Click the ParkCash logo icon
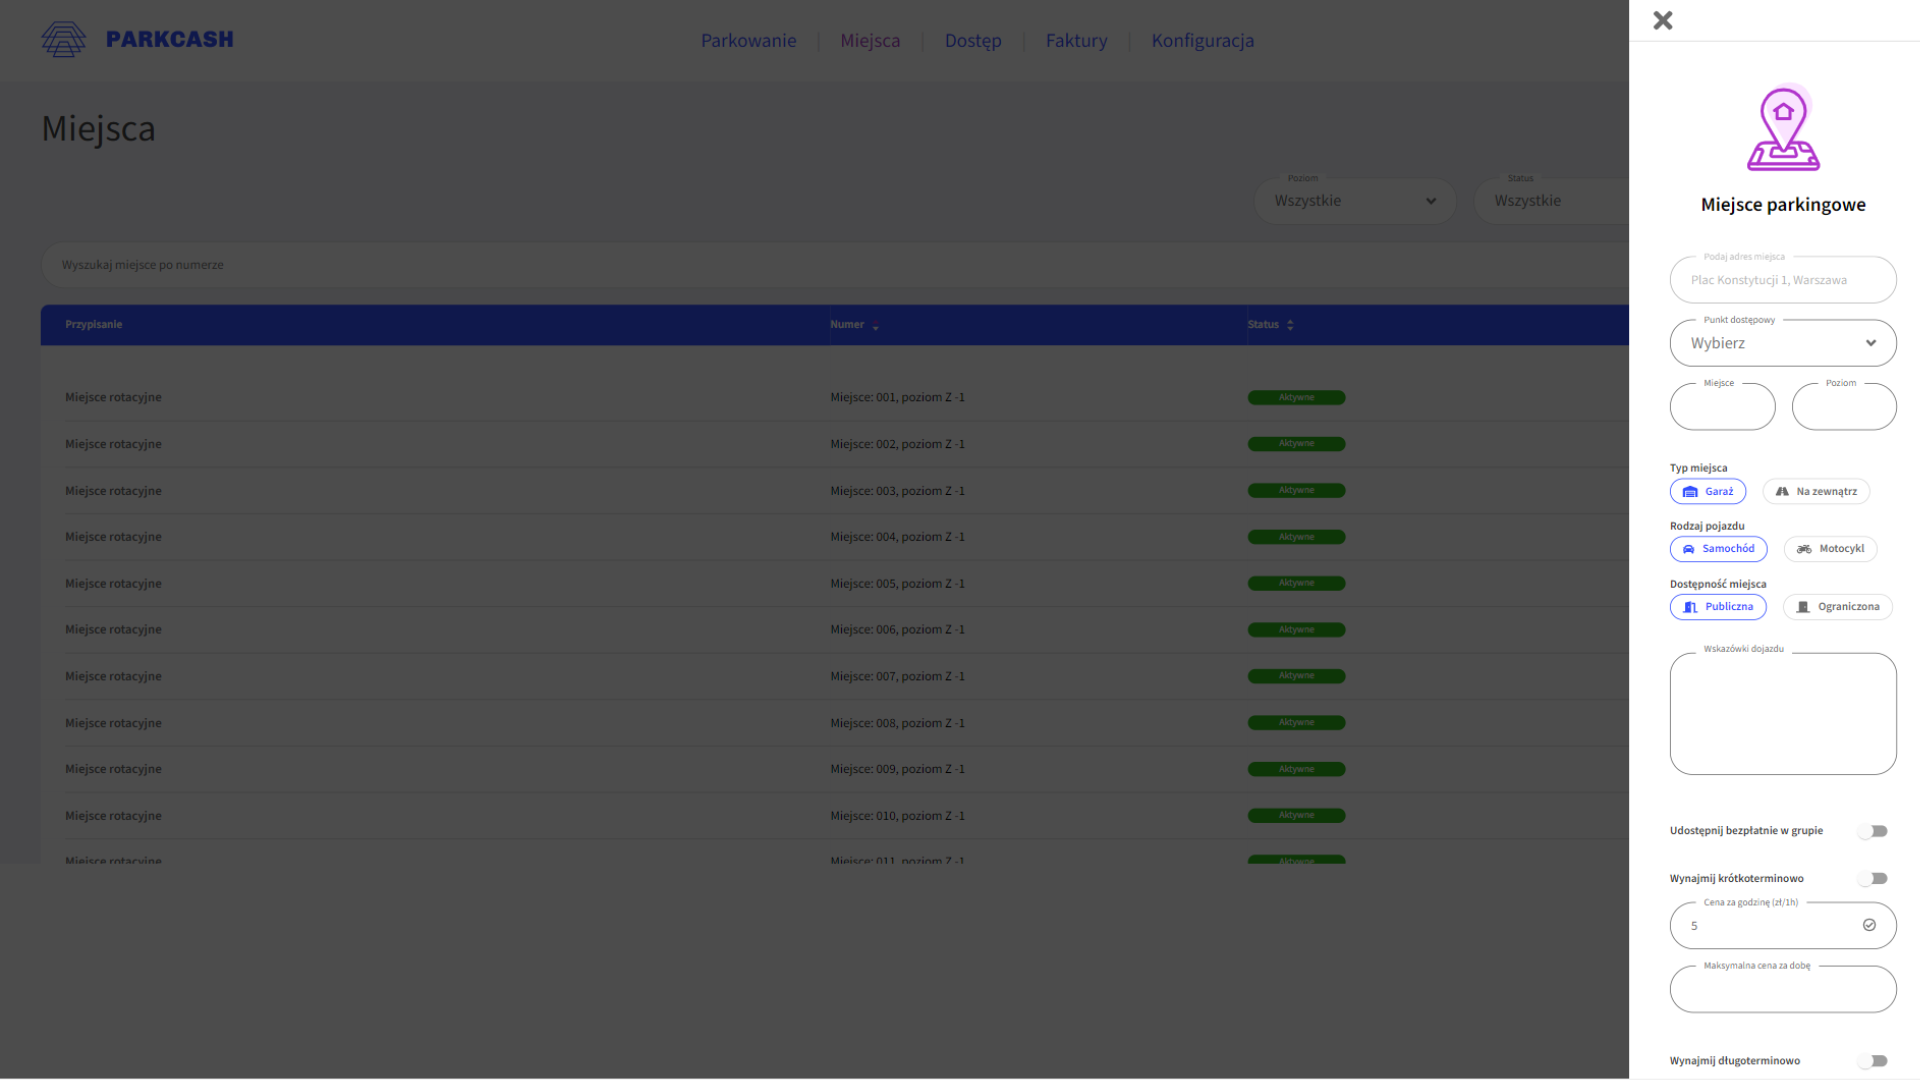Viewport: 1920px width, 1080px height. pos(63,40)
